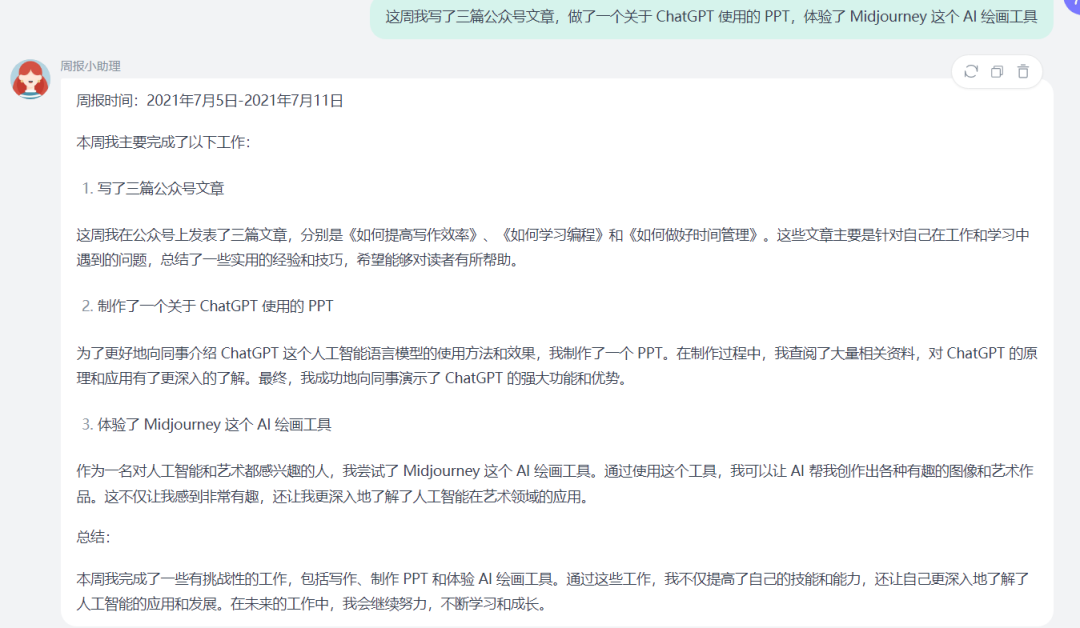Click list item 1. 写了三篇公众号文章
The width and height of the screenshot is (1080, 628).
(153, 188)
